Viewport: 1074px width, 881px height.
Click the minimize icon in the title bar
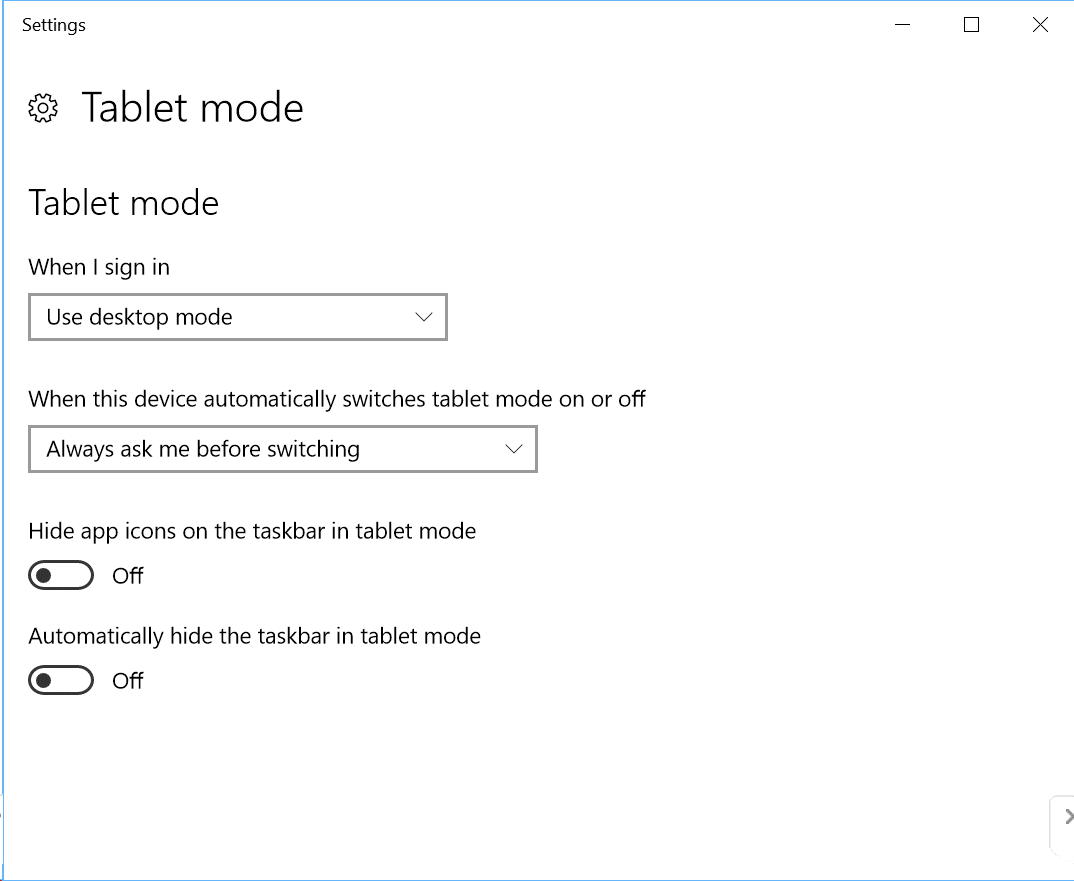click(902, 25)
